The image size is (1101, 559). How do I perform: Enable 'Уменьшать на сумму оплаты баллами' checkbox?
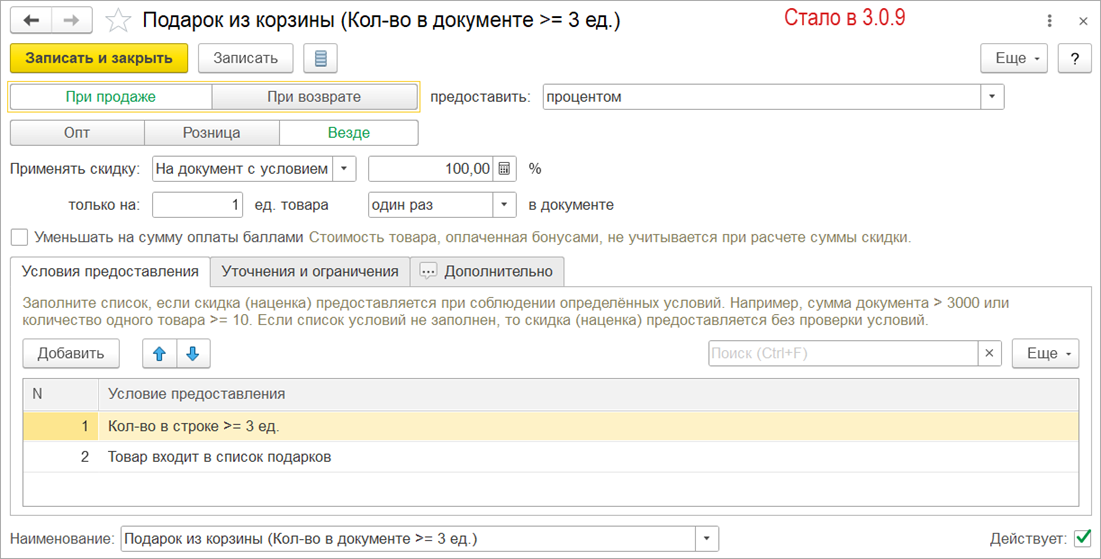click(19, 238)
